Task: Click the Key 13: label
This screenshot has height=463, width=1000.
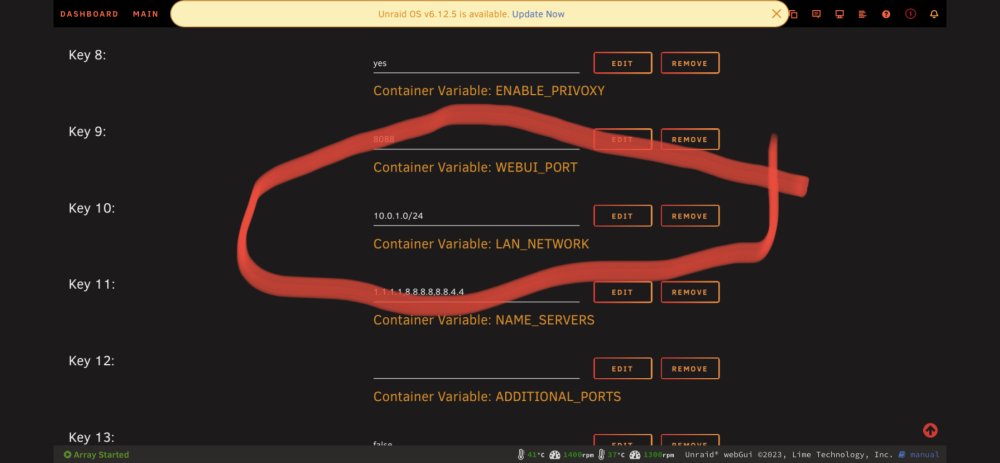Action: coord(92,437)
